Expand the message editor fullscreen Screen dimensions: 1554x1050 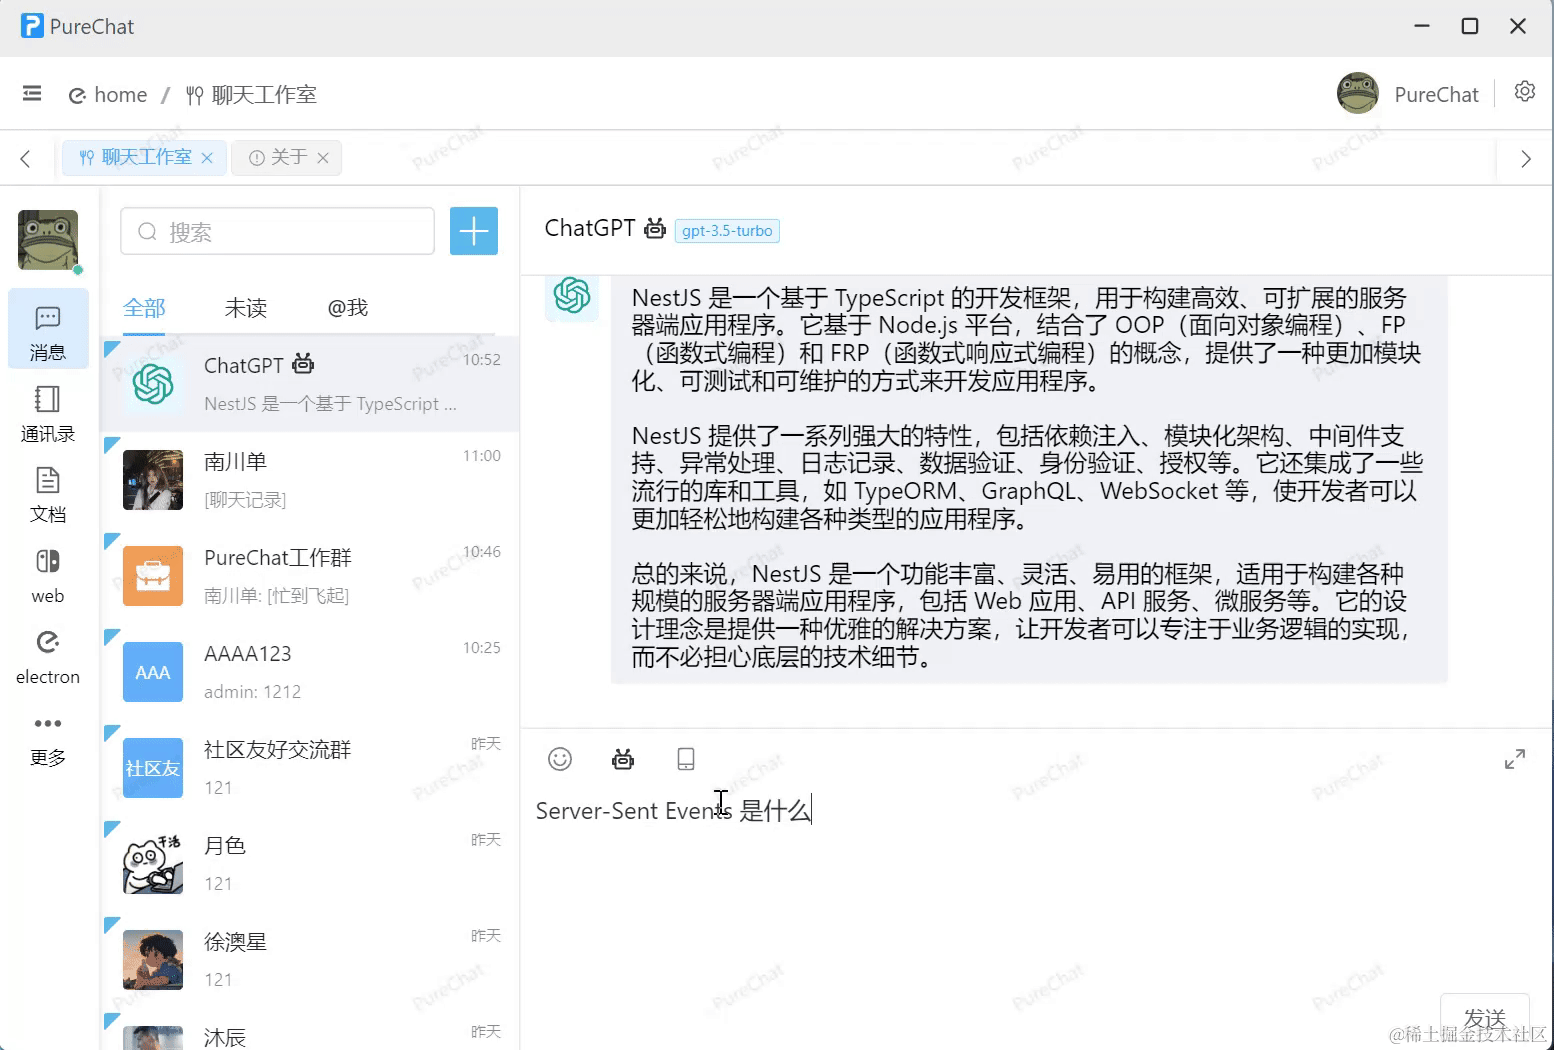click(x=1515, y=759)
